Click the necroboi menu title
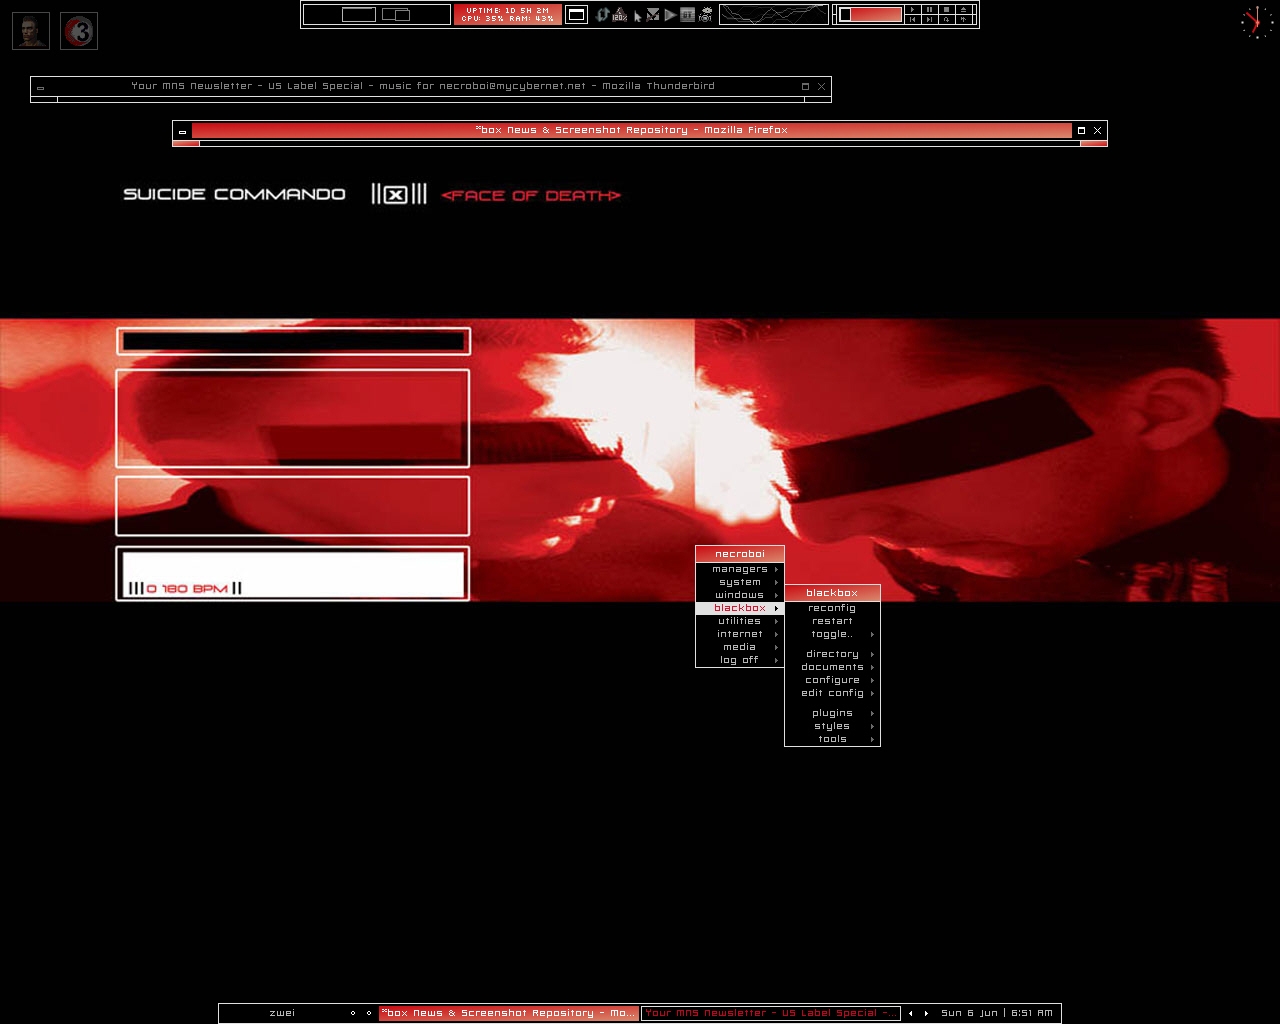 point(740,554)
